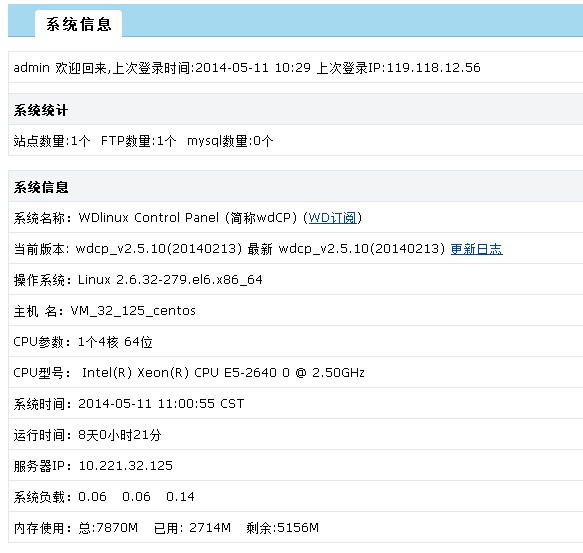Click the CPU型号 Intel Xeon E5-2640 row
Screen dimensions: 583x553
click(x=296, y=373)
